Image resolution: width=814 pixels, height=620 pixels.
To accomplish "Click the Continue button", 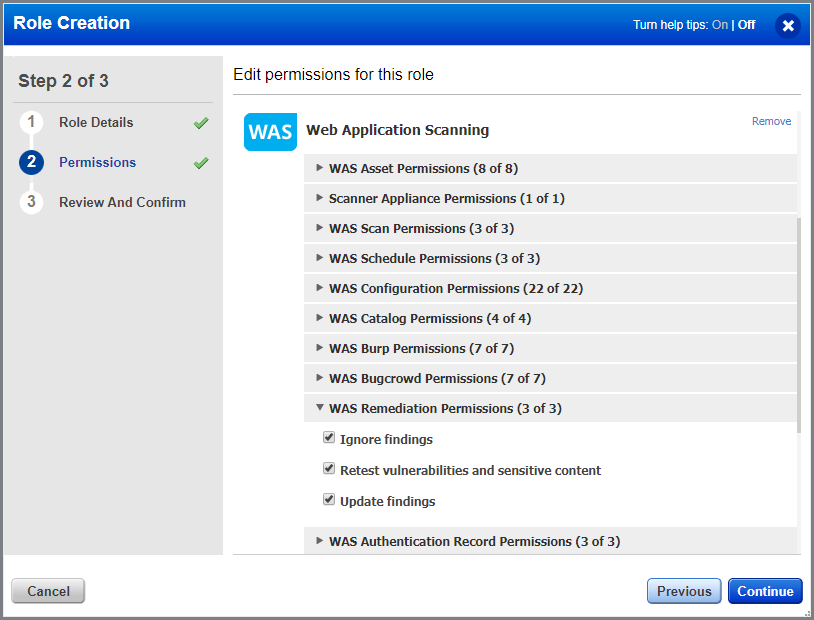I will [x=765, y=591].
